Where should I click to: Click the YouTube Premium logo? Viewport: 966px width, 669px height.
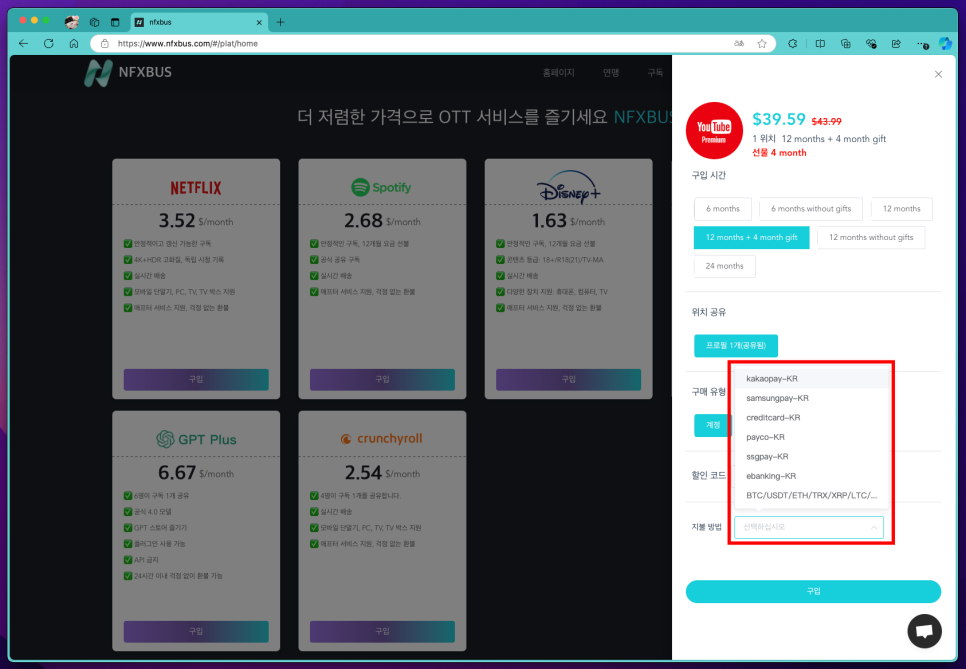click(714, 131)
